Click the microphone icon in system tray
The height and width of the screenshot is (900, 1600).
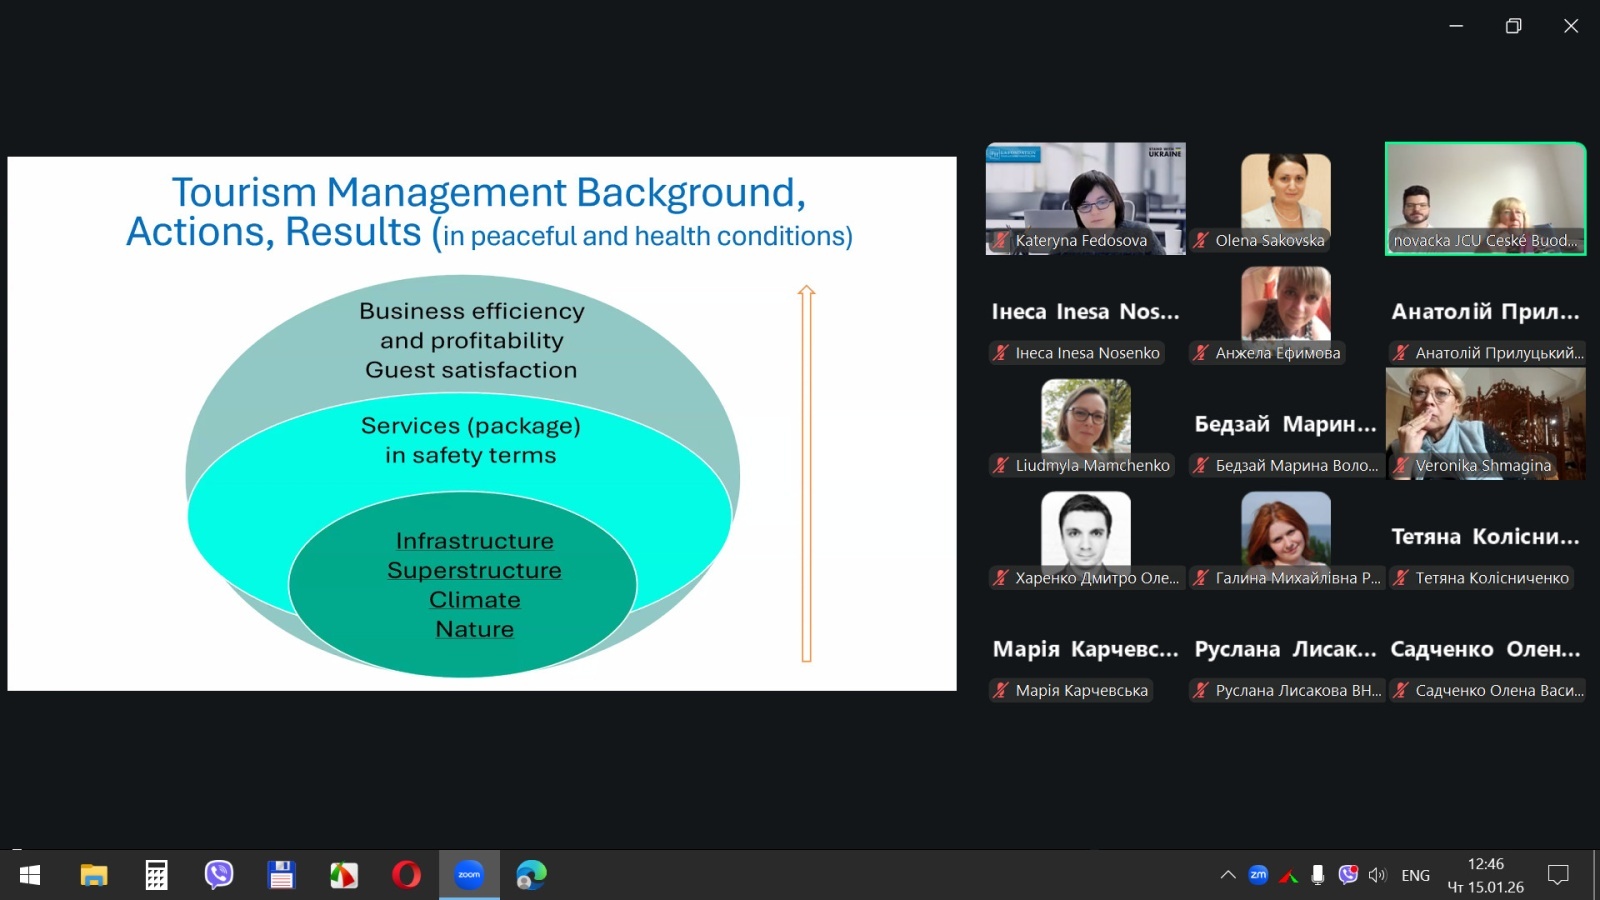click(x=1318, y=875)
